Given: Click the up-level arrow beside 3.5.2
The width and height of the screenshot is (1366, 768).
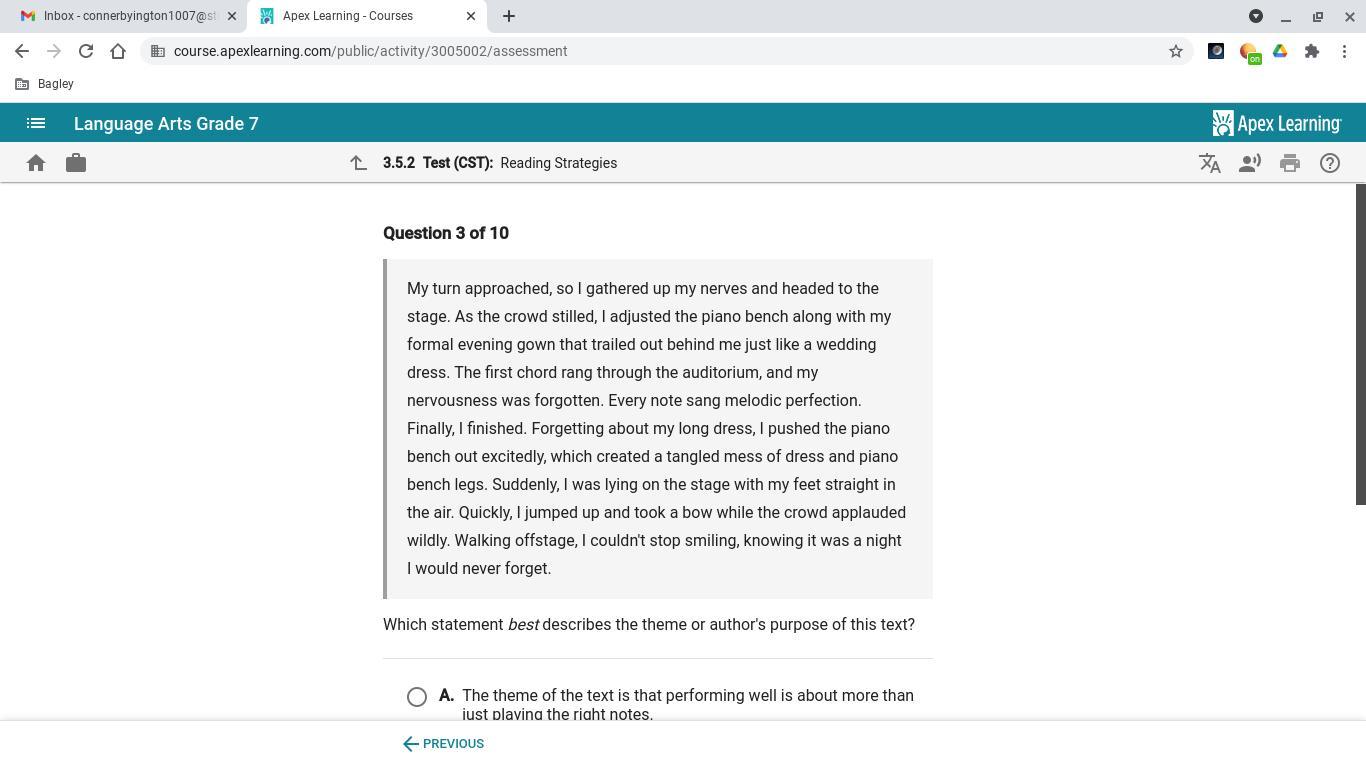Looking at the screenshot, I should click(358, 163).
